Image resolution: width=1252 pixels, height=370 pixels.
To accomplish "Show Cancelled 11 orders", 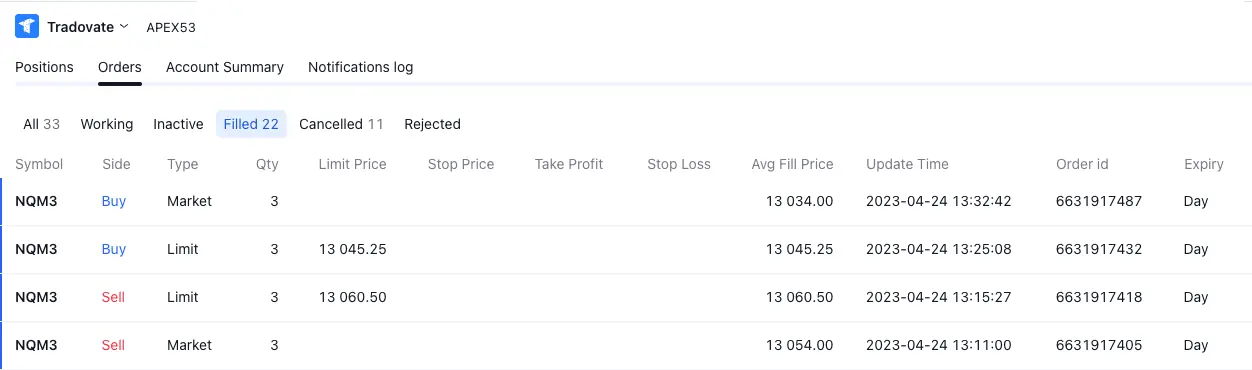I will point(341,124).
